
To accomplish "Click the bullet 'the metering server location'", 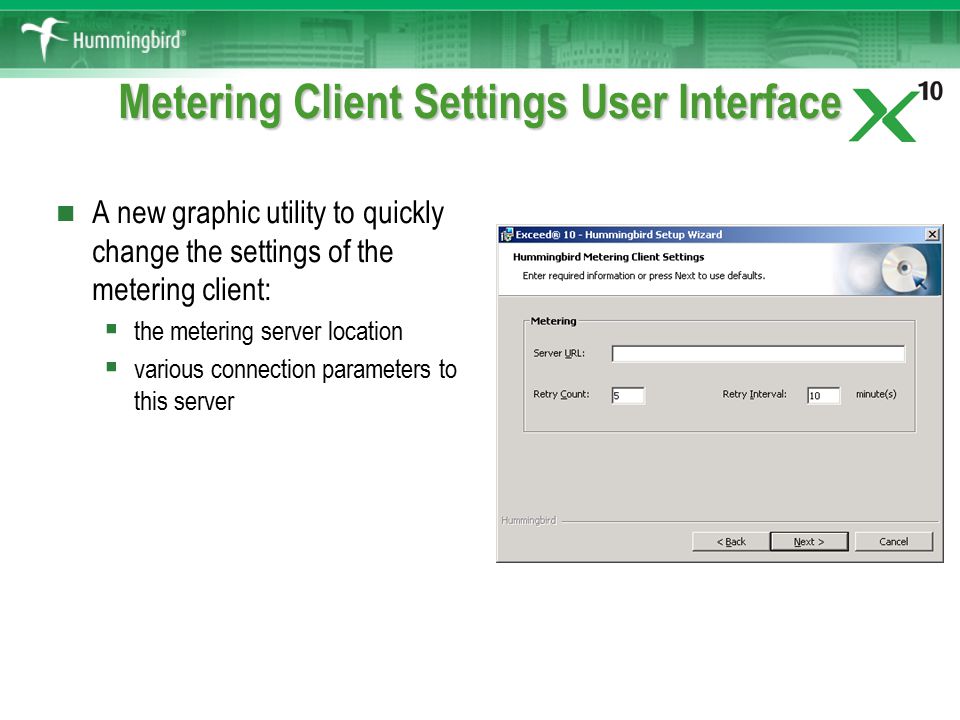I will [268, 331].
